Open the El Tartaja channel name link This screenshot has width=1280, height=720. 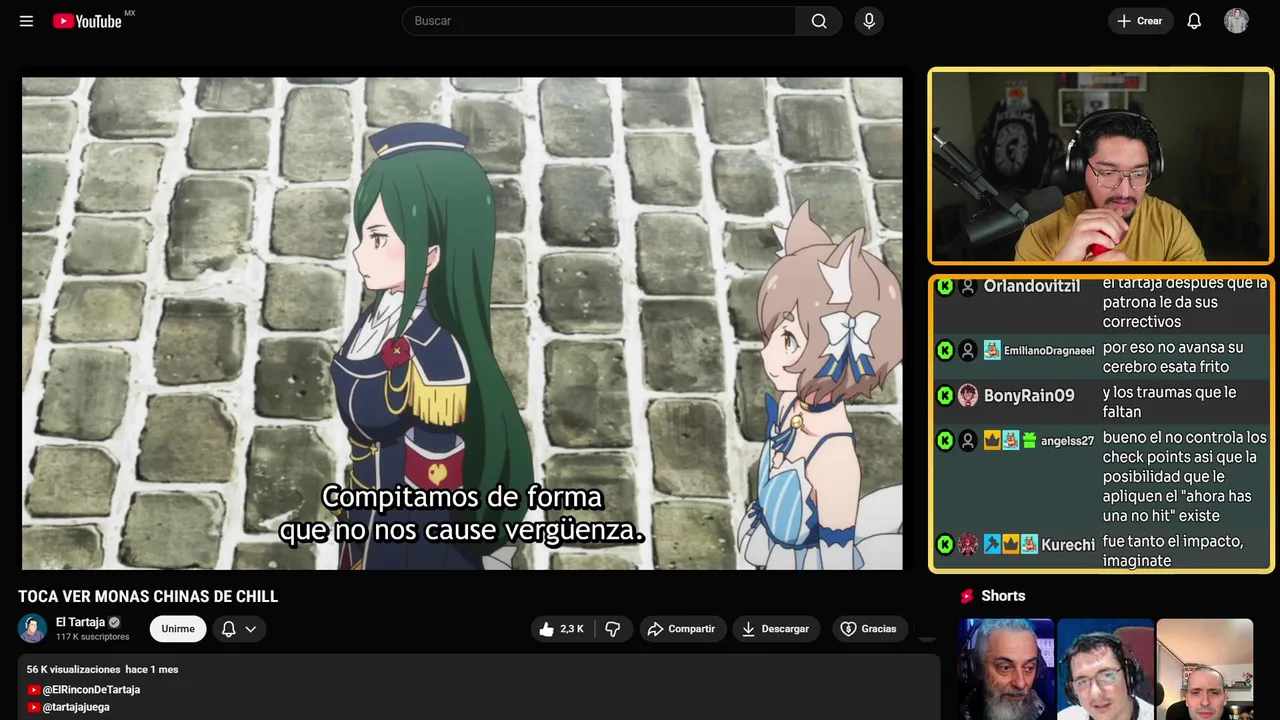80,622
